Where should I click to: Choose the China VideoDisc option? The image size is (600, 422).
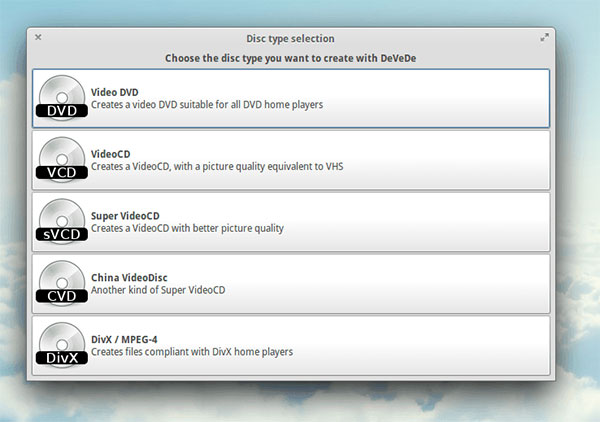point(291,284)
